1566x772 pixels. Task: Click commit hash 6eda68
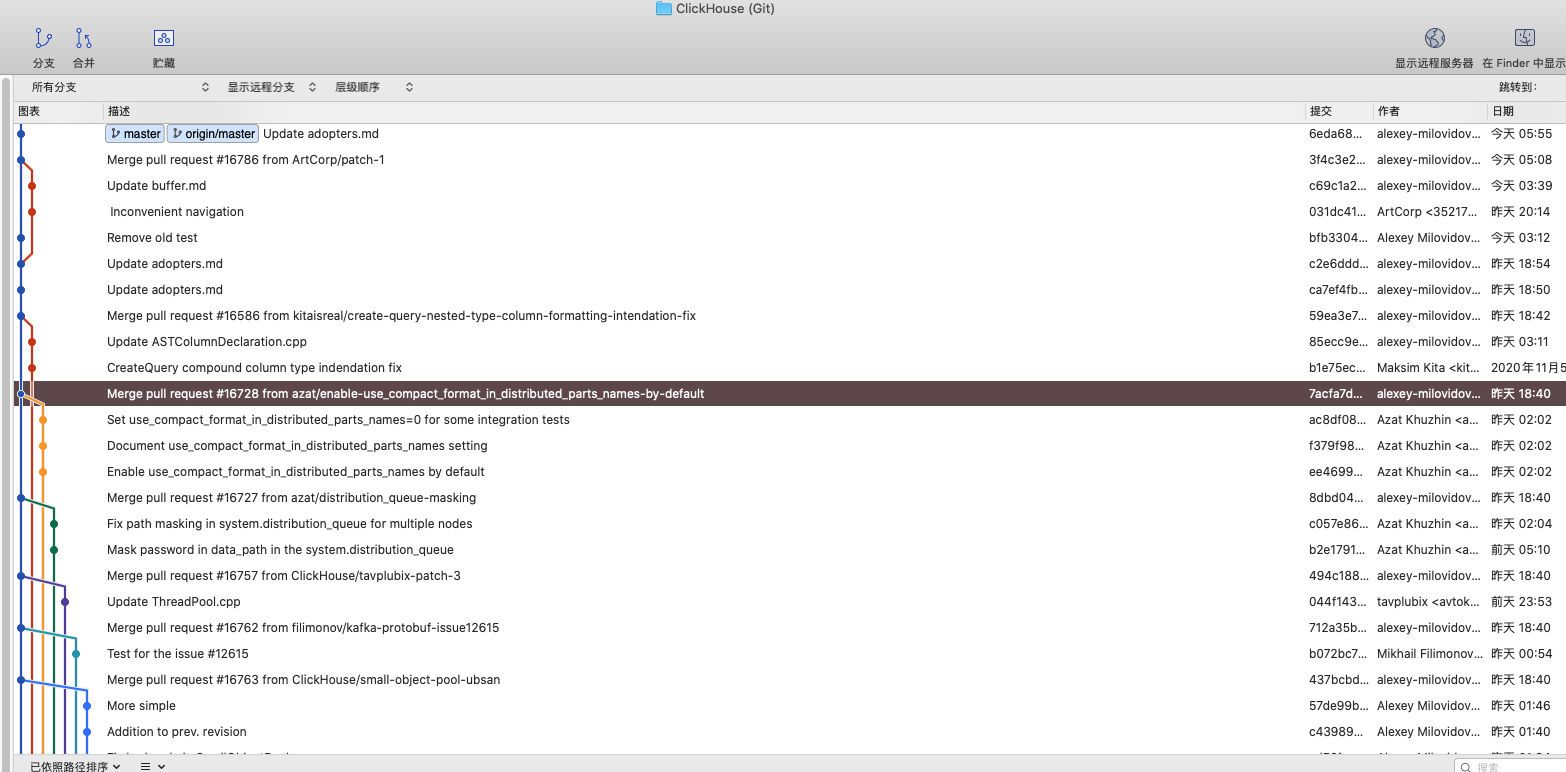tap(1335, 134)
